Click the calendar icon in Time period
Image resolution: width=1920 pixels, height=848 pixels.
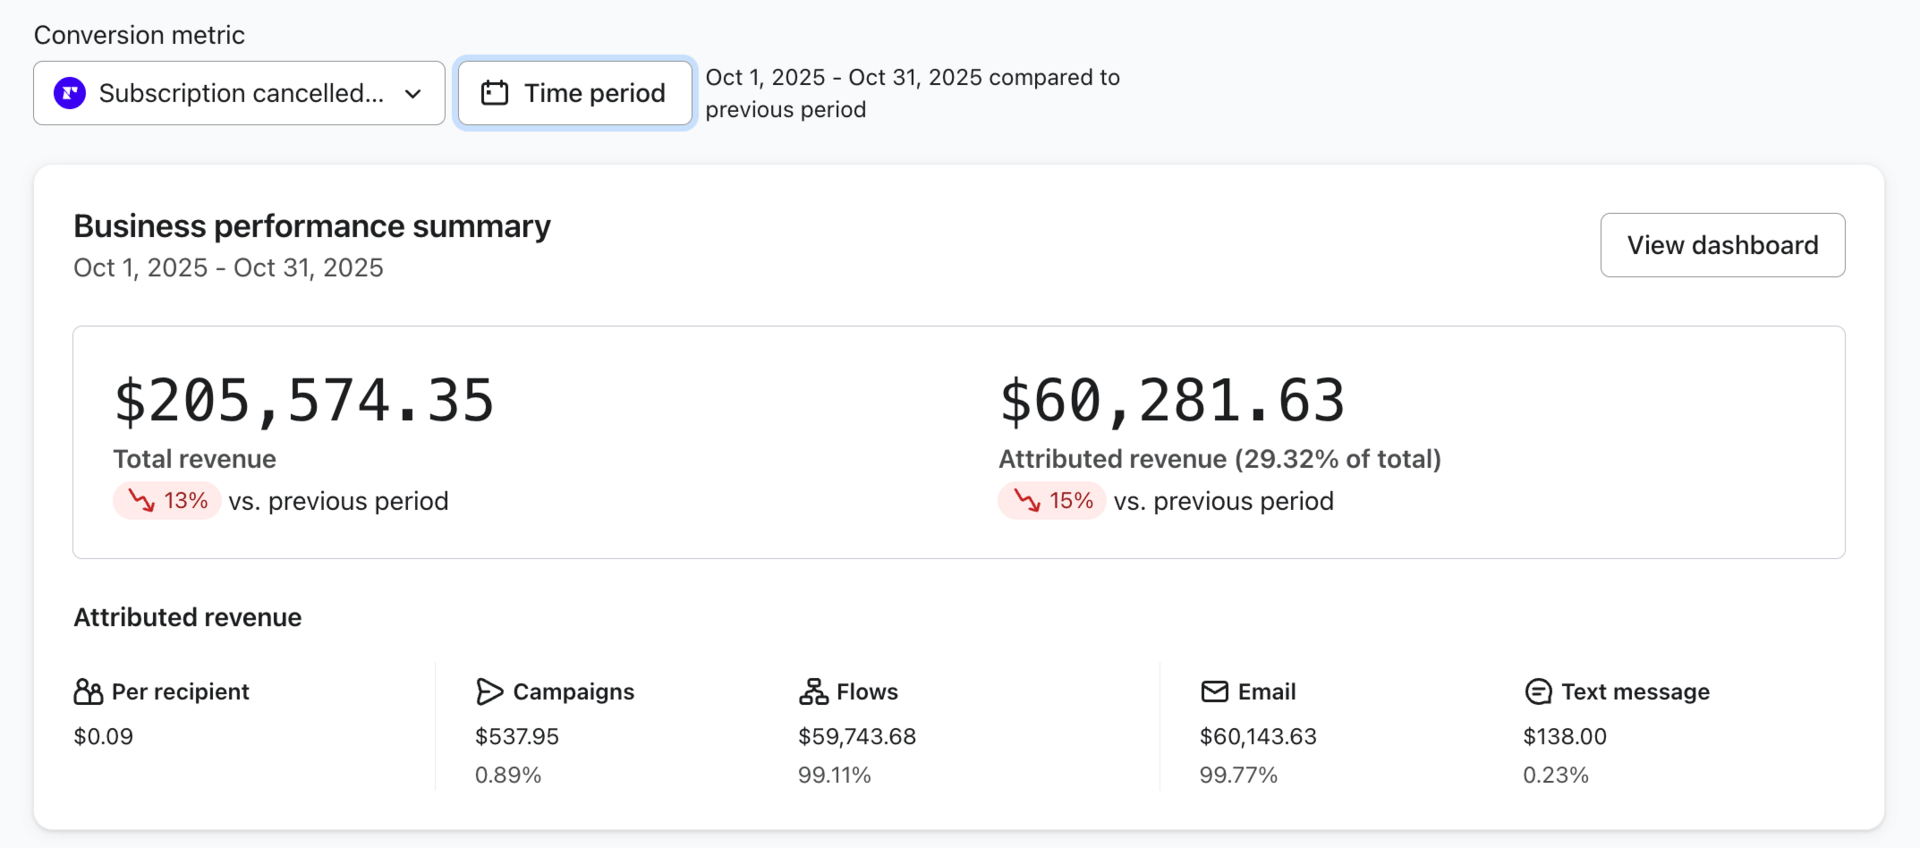[x=495, y=93]
